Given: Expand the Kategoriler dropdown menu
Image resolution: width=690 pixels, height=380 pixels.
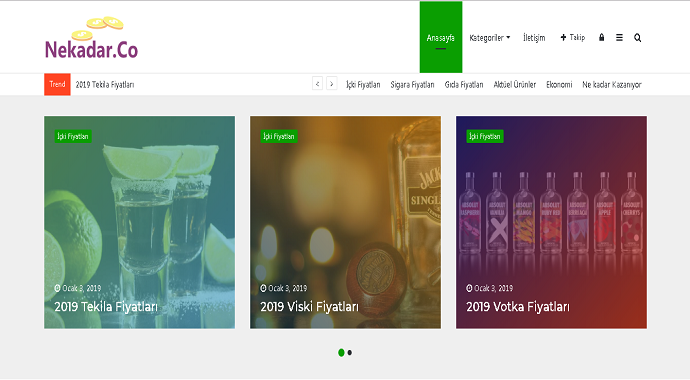Looking at the screenshot, I should (x=490, y=38).
